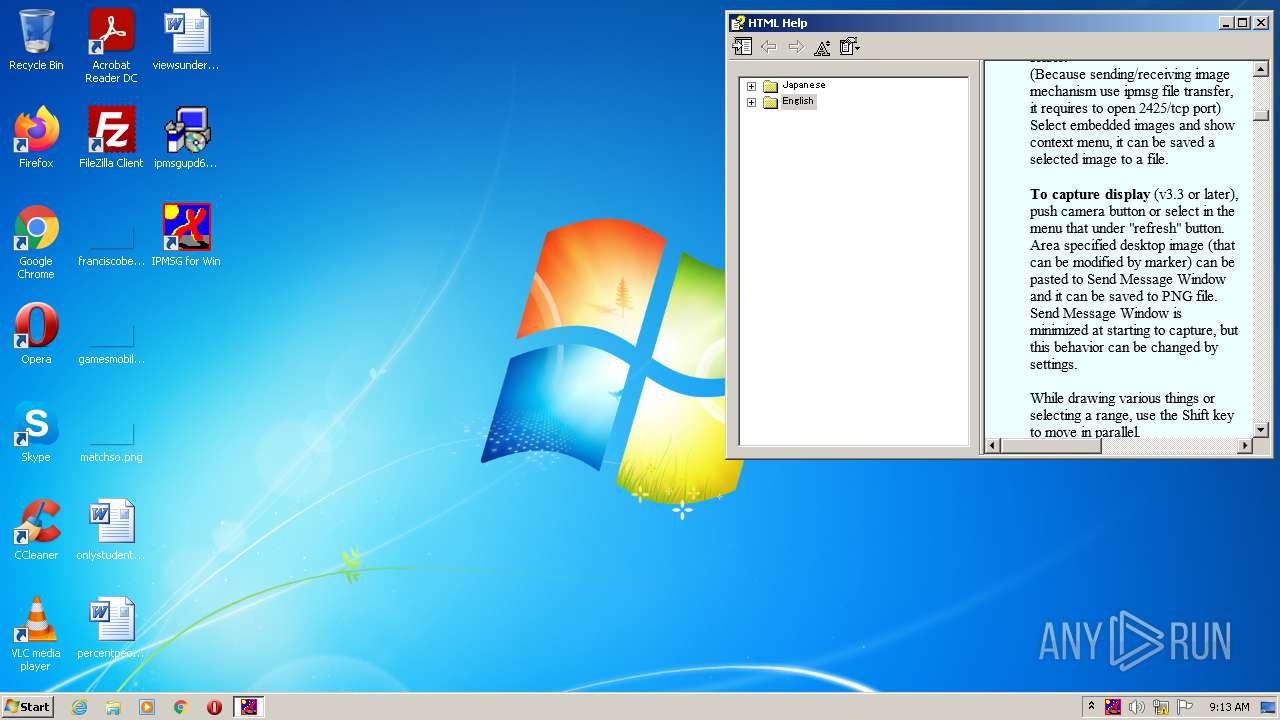Click the network tray icon
Image resolution: width=1280 pixels, height=720 pixels.
click(1161, 707)
